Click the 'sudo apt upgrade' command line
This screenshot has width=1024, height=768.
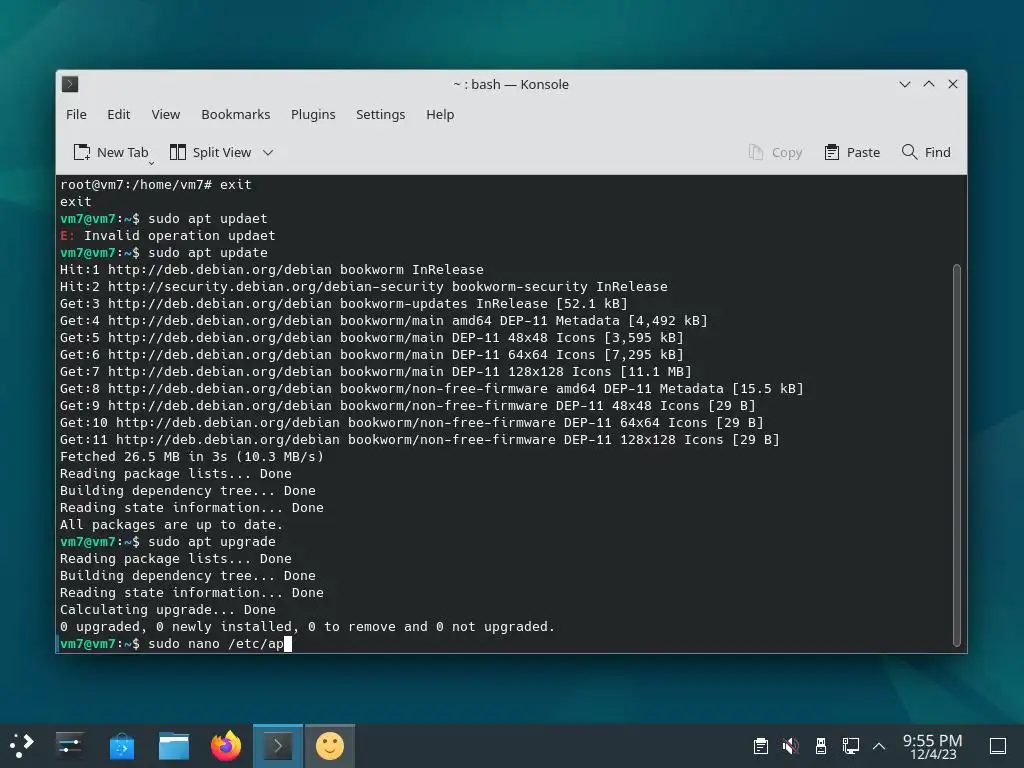click(167, 541)
